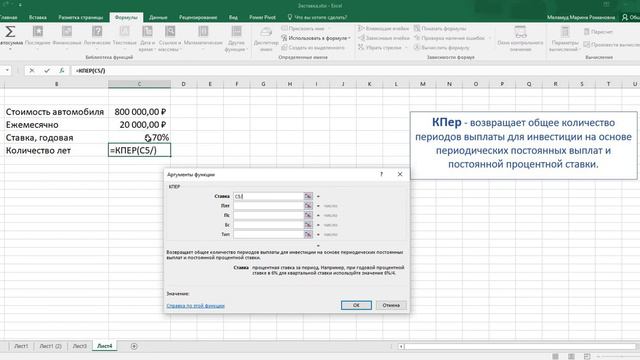Click Calculate Now (Пересчет)
The width and height of the screenshot is (640, 360).
tap(598, 32)
